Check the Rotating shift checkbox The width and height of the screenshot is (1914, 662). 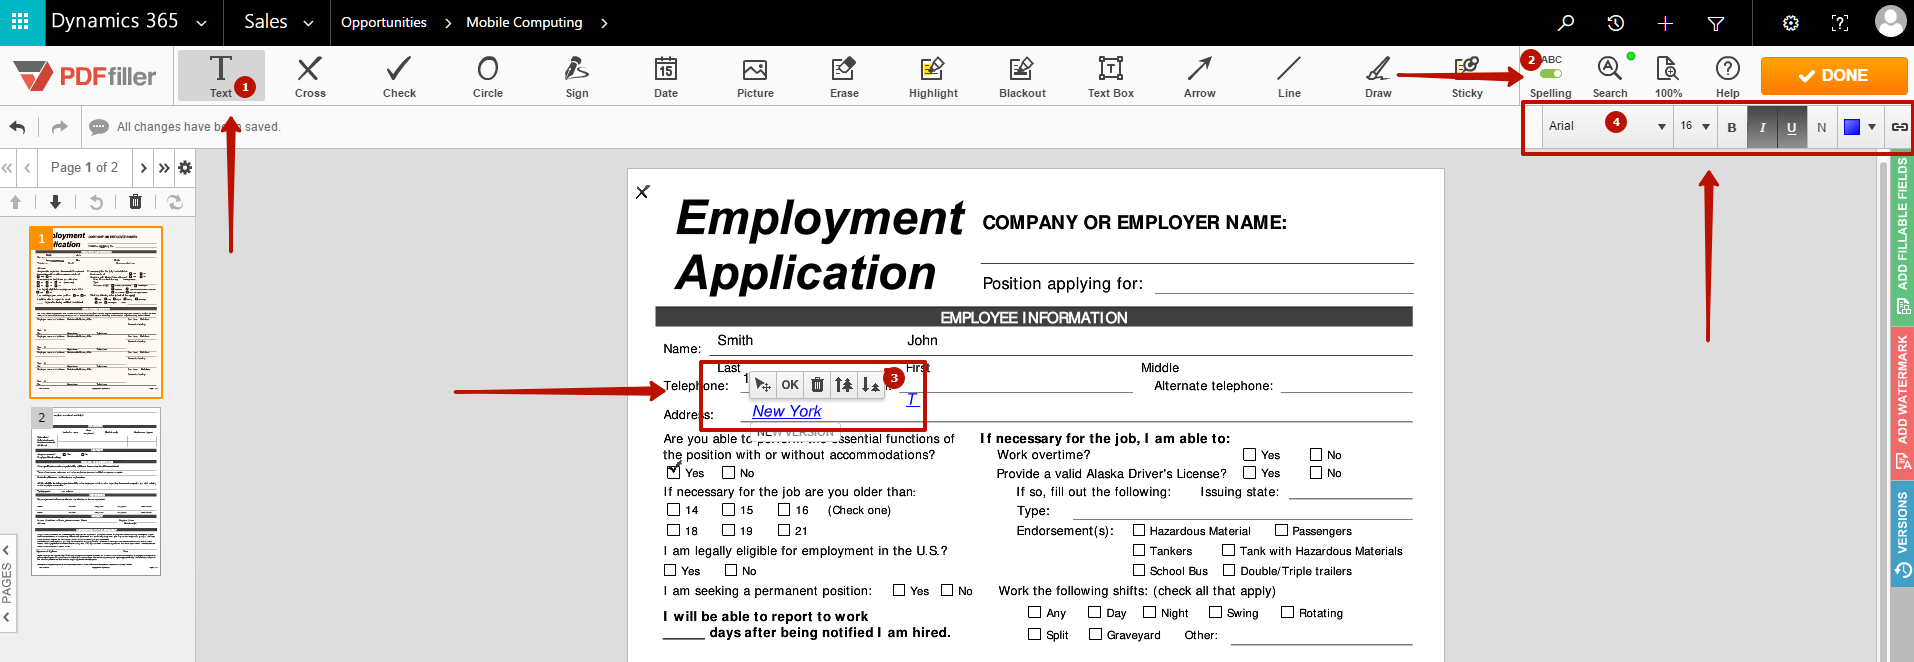tap(1288, 612)
